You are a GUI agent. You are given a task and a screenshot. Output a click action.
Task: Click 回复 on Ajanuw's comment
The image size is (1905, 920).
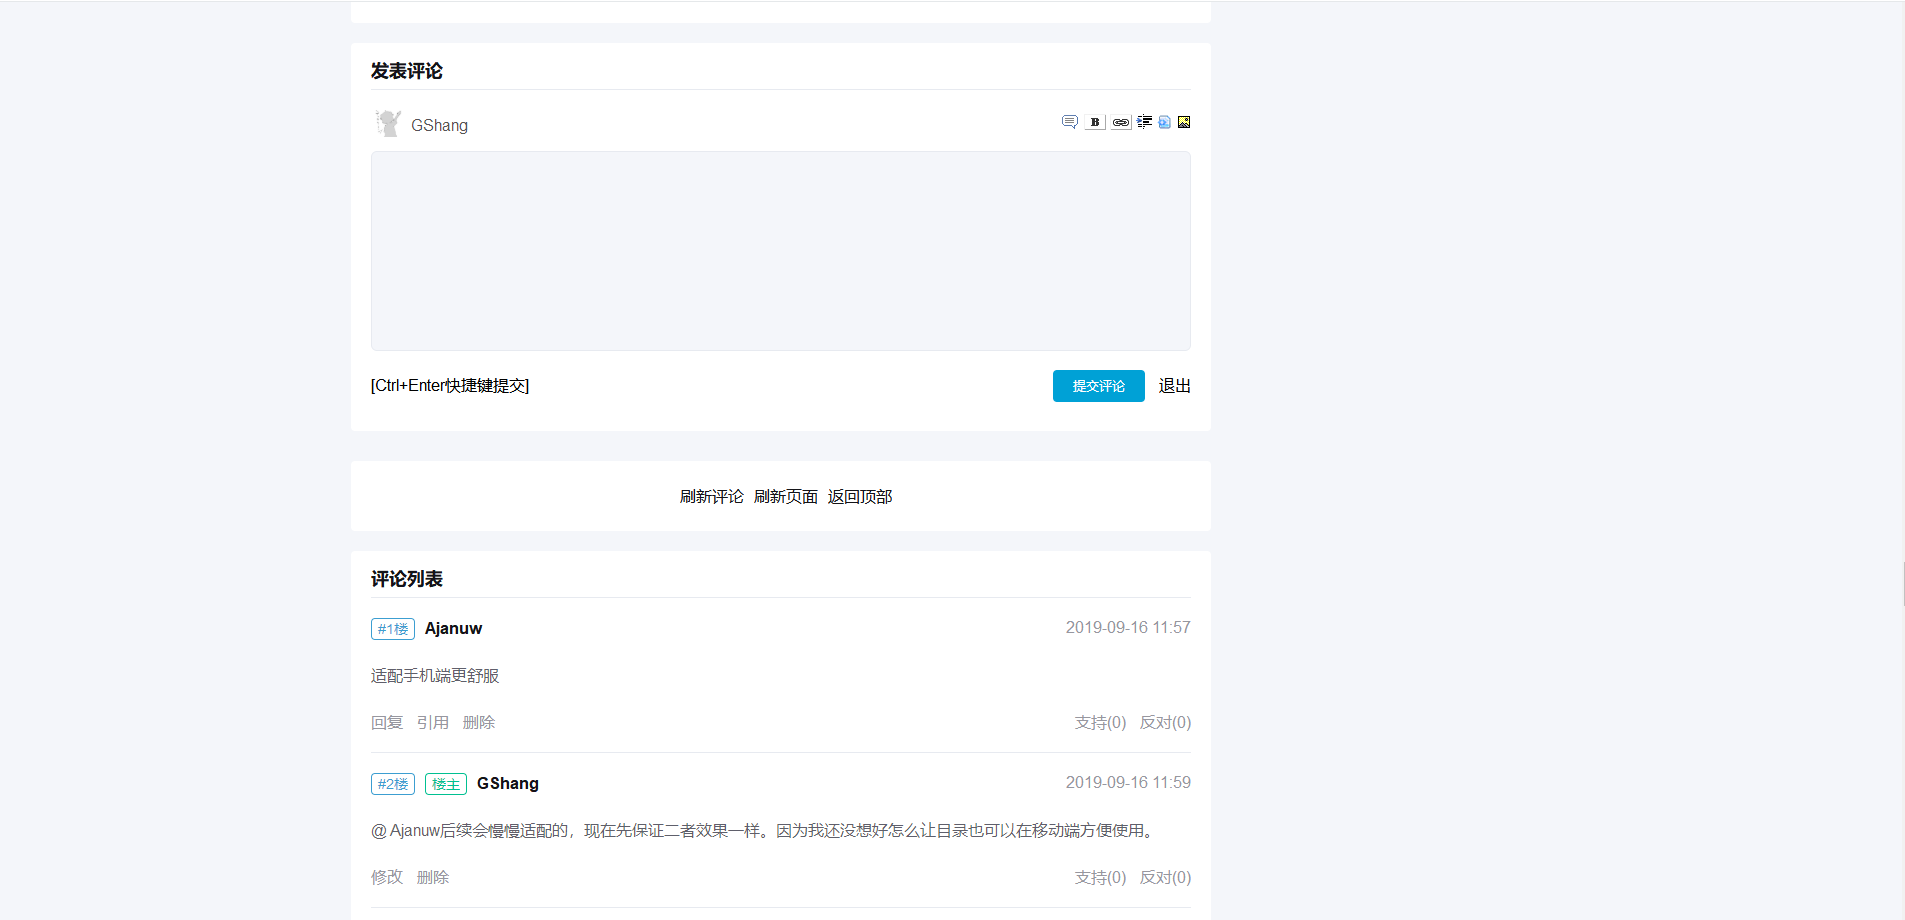coord(386,723)
